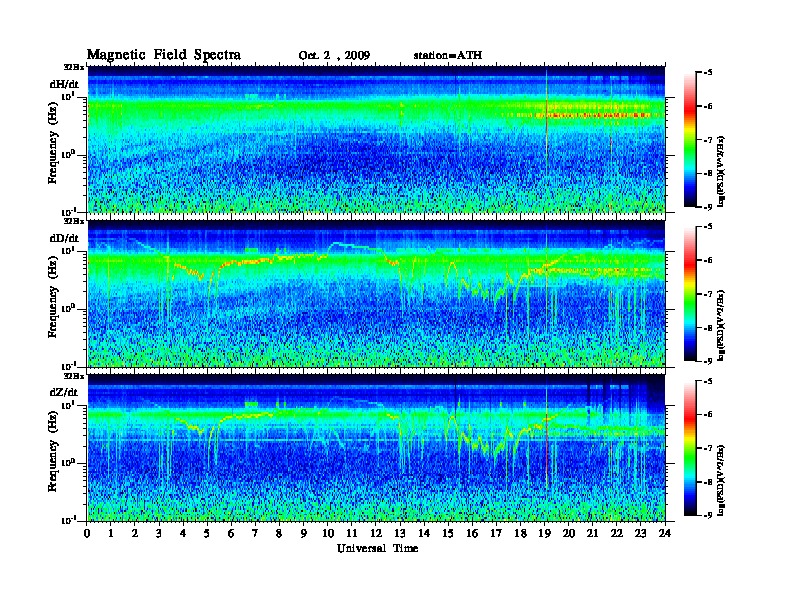792x612 pixels.
Task: Click the 'Frequency (Hz)' label of dH/dt panel
Action: (x=53, y=143)
